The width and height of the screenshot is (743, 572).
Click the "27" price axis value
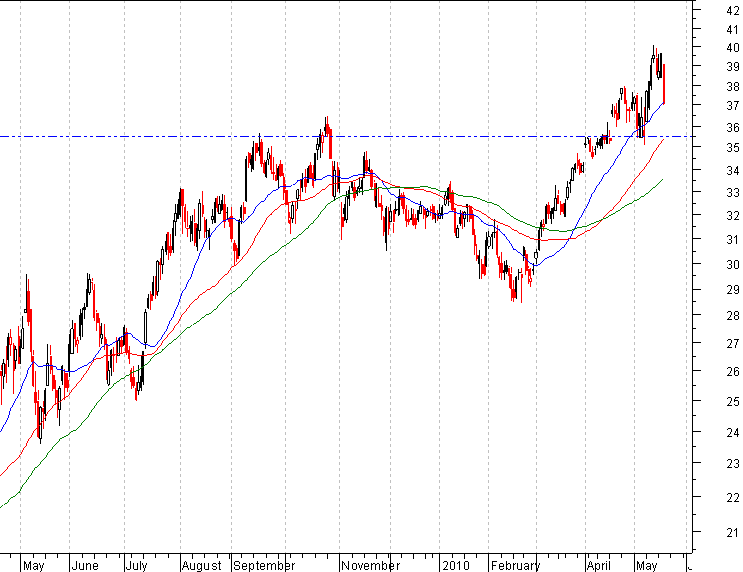point(733,344)
